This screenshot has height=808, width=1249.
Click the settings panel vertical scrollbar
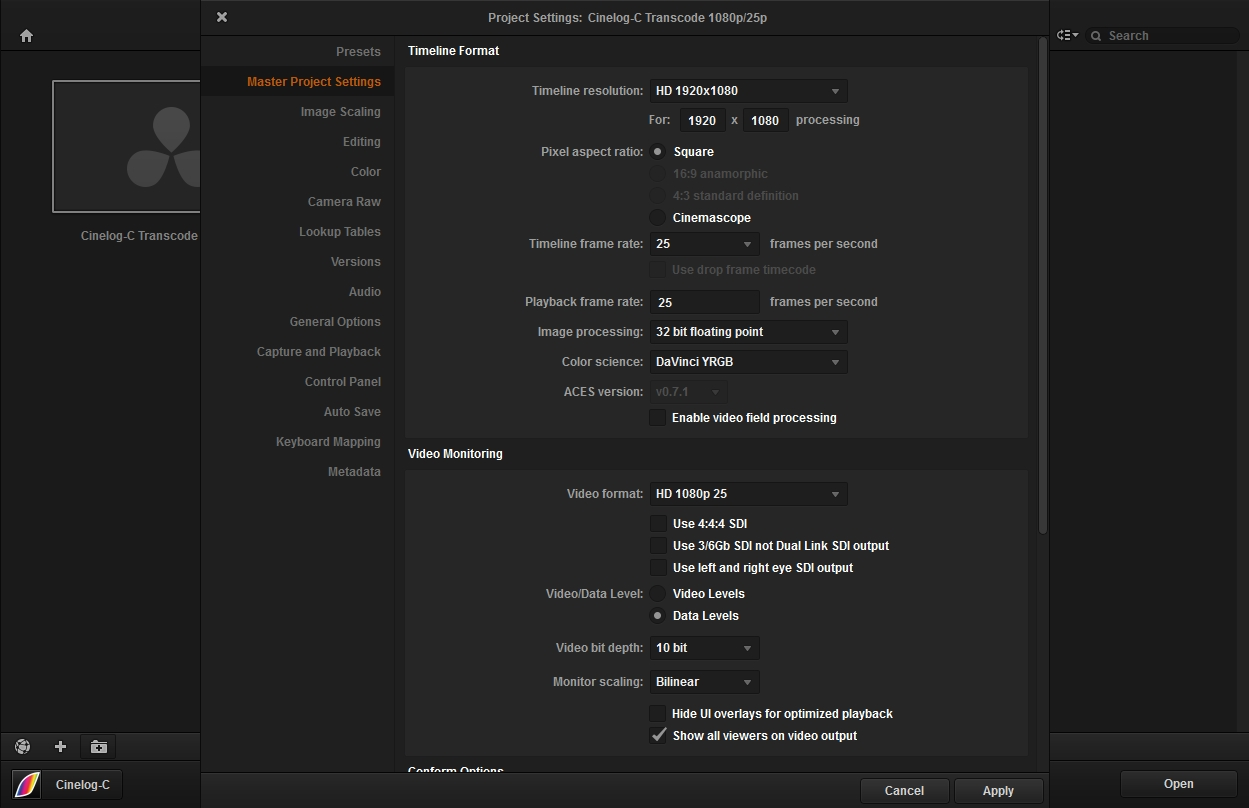point(1043,285)
